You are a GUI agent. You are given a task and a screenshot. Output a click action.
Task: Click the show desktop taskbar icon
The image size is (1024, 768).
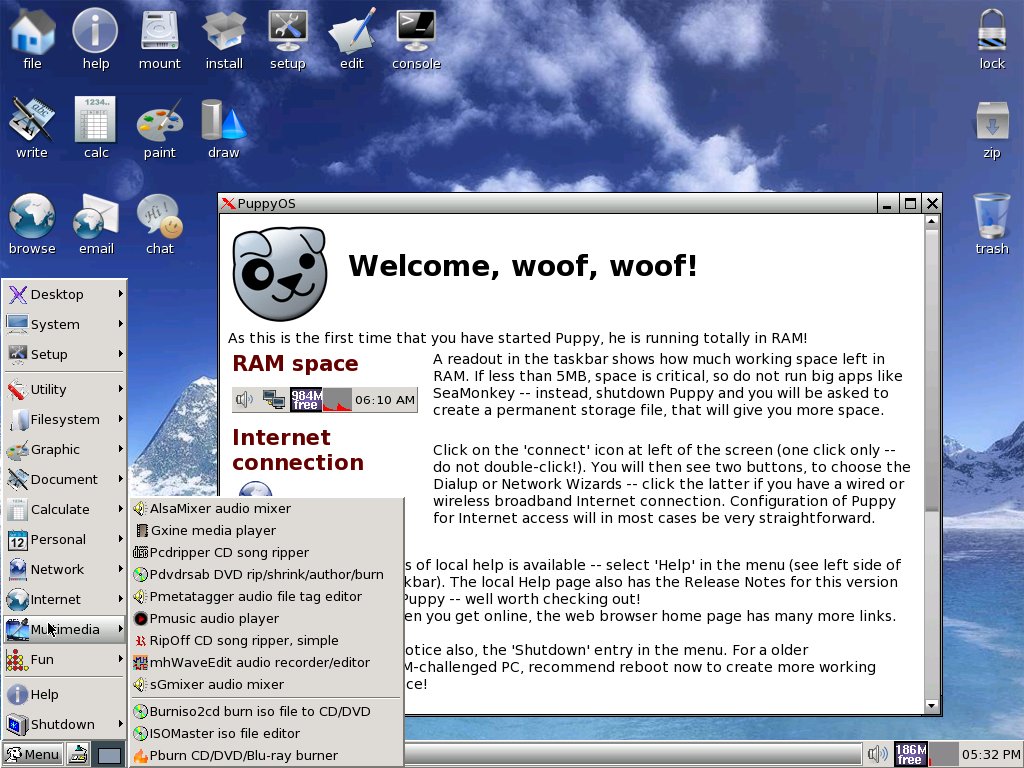point(78,754)
